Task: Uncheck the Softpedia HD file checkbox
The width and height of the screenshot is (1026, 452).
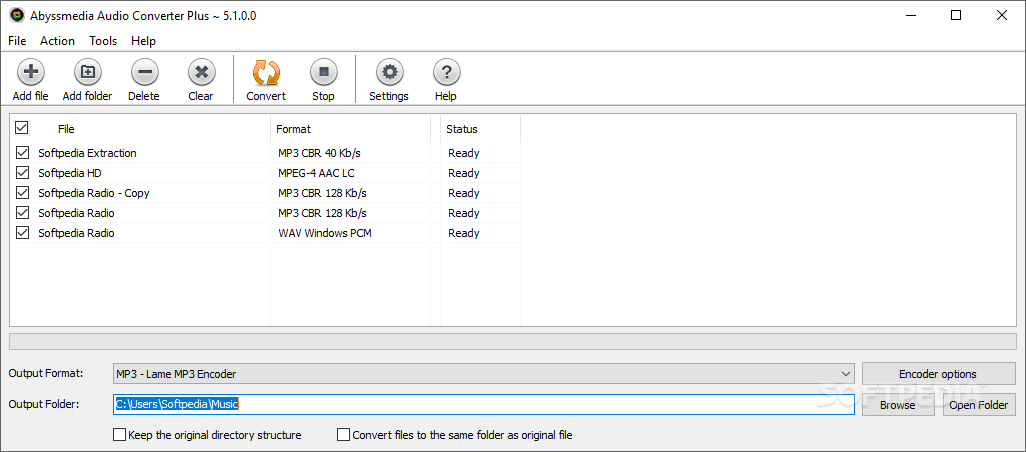Action: click(23, 173)
